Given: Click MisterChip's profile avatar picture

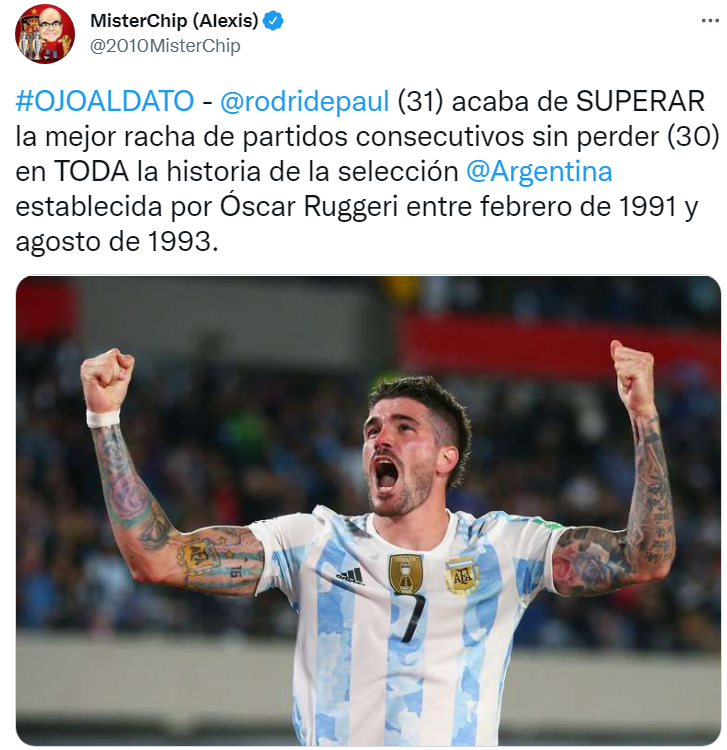Looking at the screenshot, I should pyautogui.click(x=45, y=34).
